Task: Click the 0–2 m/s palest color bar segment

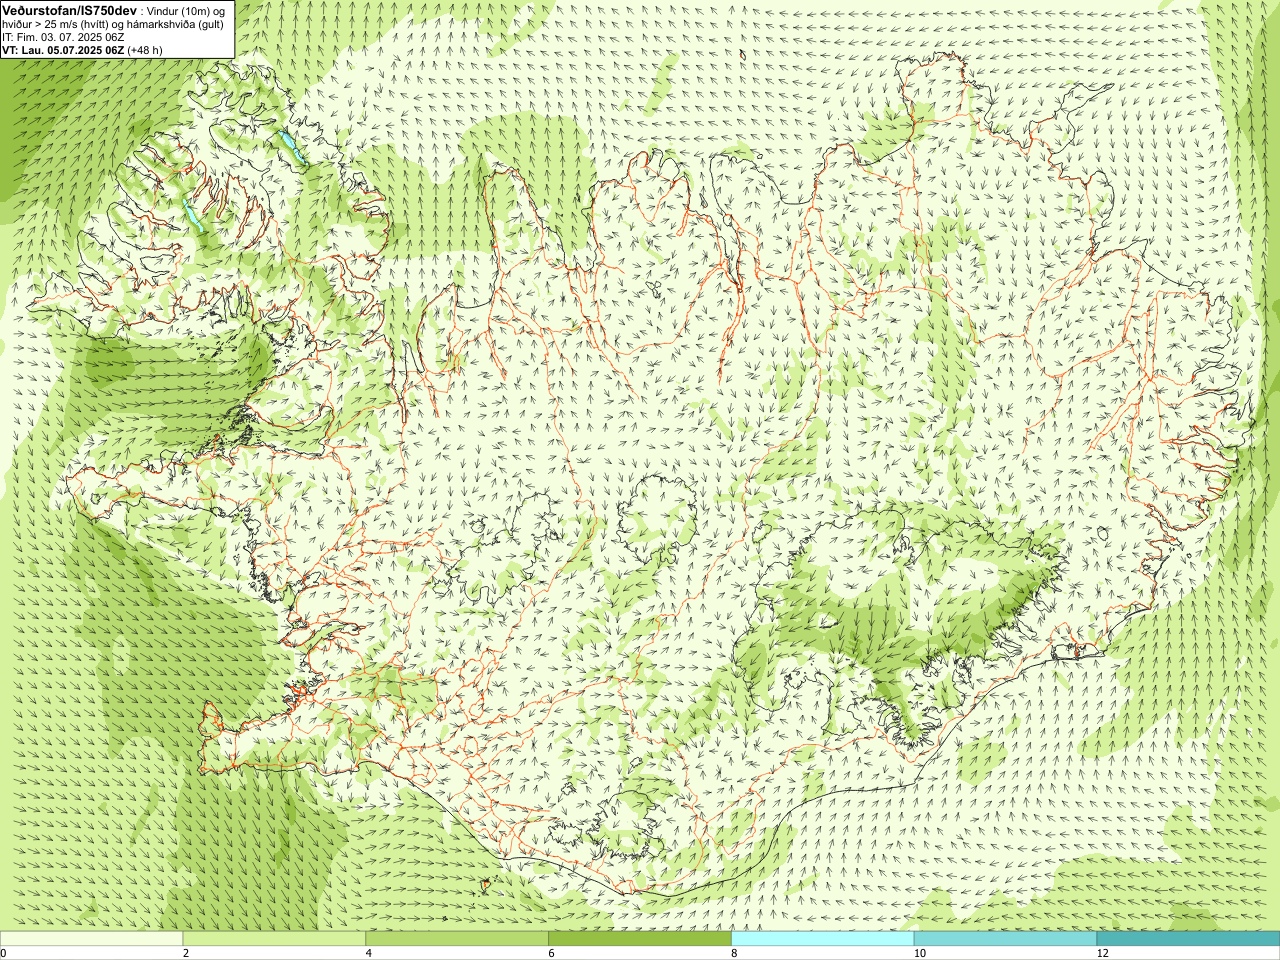Action: coord(91,939)
